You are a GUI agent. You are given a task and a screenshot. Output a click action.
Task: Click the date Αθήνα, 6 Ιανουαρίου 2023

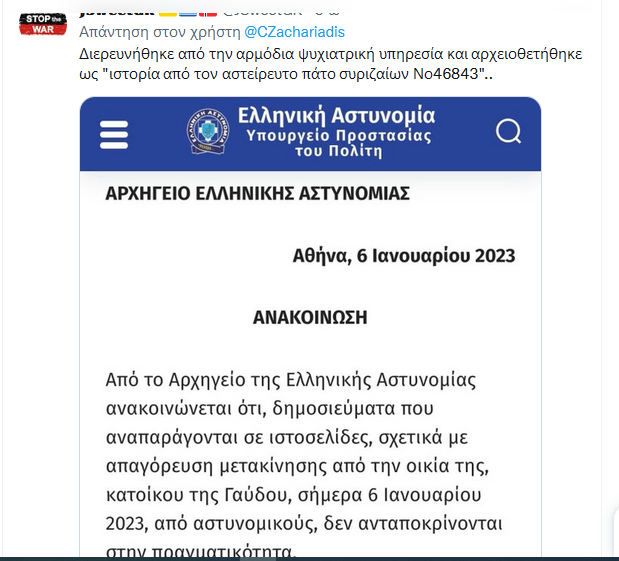coord(404,256)
